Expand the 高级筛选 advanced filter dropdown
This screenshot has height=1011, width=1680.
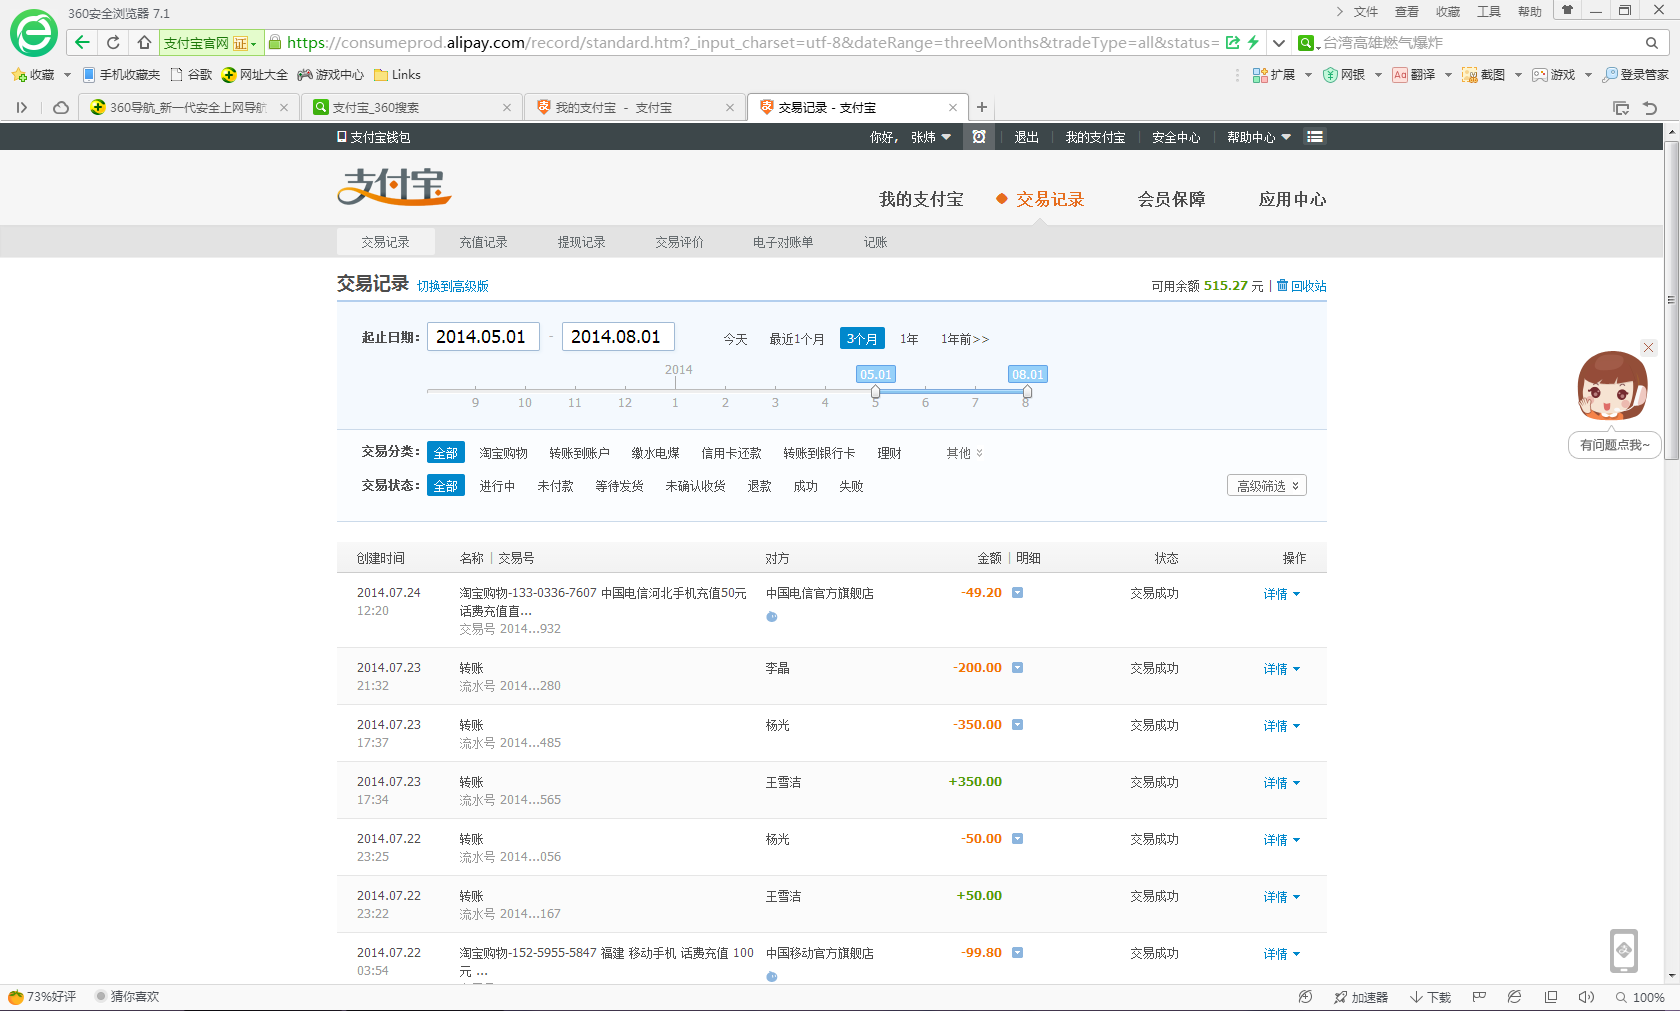(x=1266, y=486)
